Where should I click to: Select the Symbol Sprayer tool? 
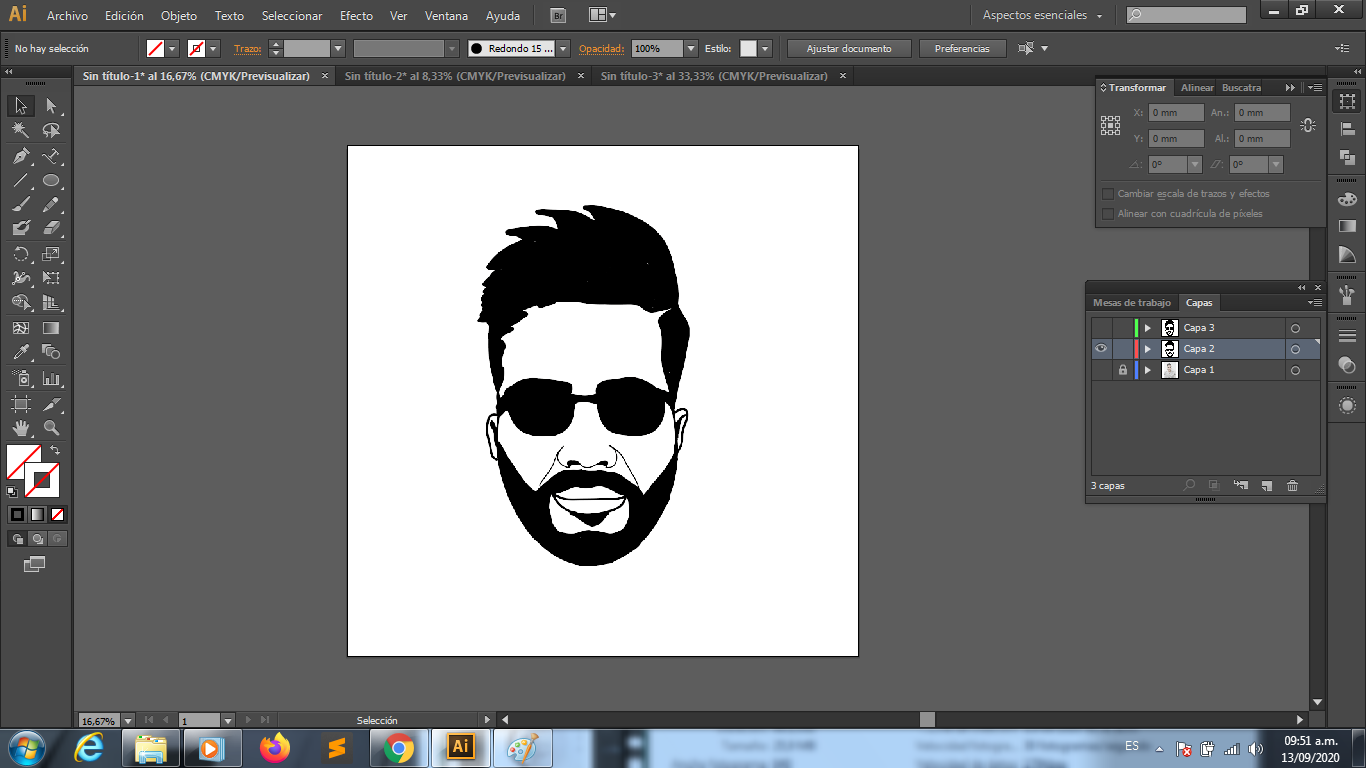[21, 379]
